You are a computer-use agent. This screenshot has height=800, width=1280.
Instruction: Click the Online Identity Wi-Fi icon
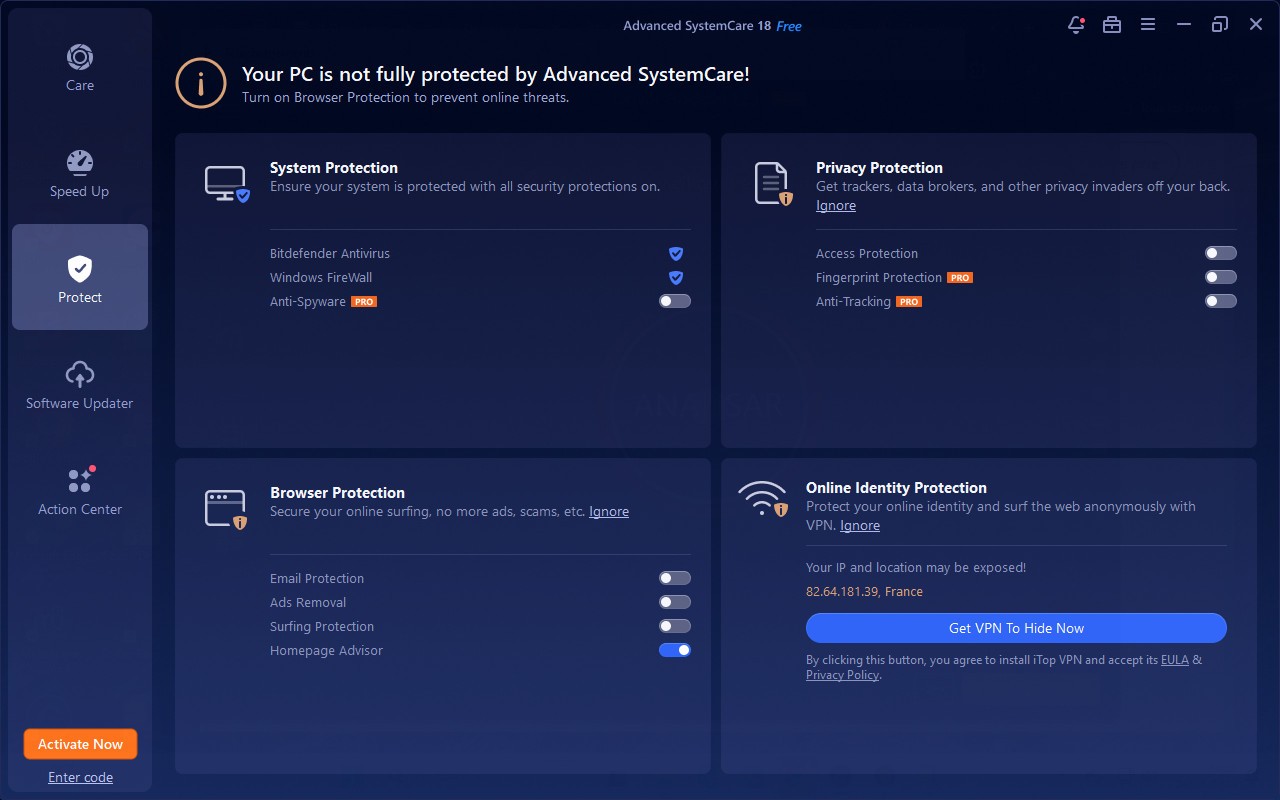[x=762, y=497]
